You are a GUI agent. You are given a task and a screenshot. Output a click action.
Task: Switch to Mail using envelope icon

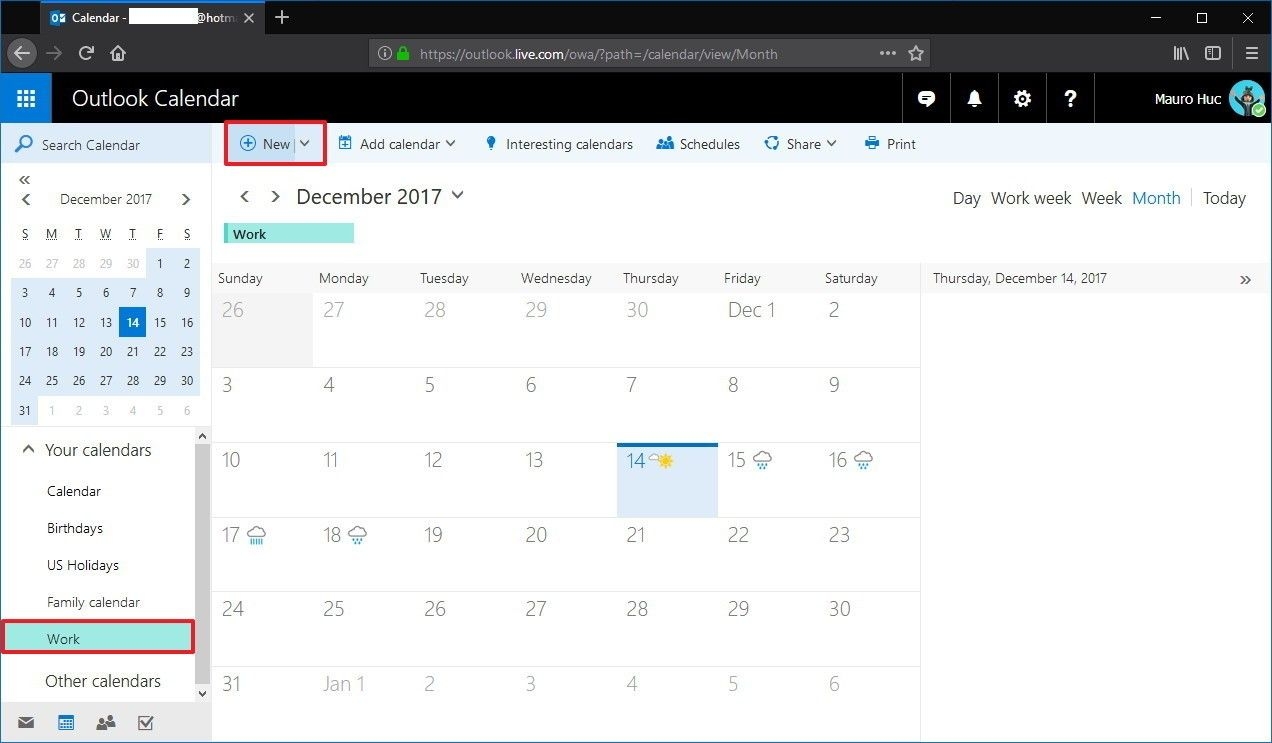pyautogui.click(x=26, y=722)
